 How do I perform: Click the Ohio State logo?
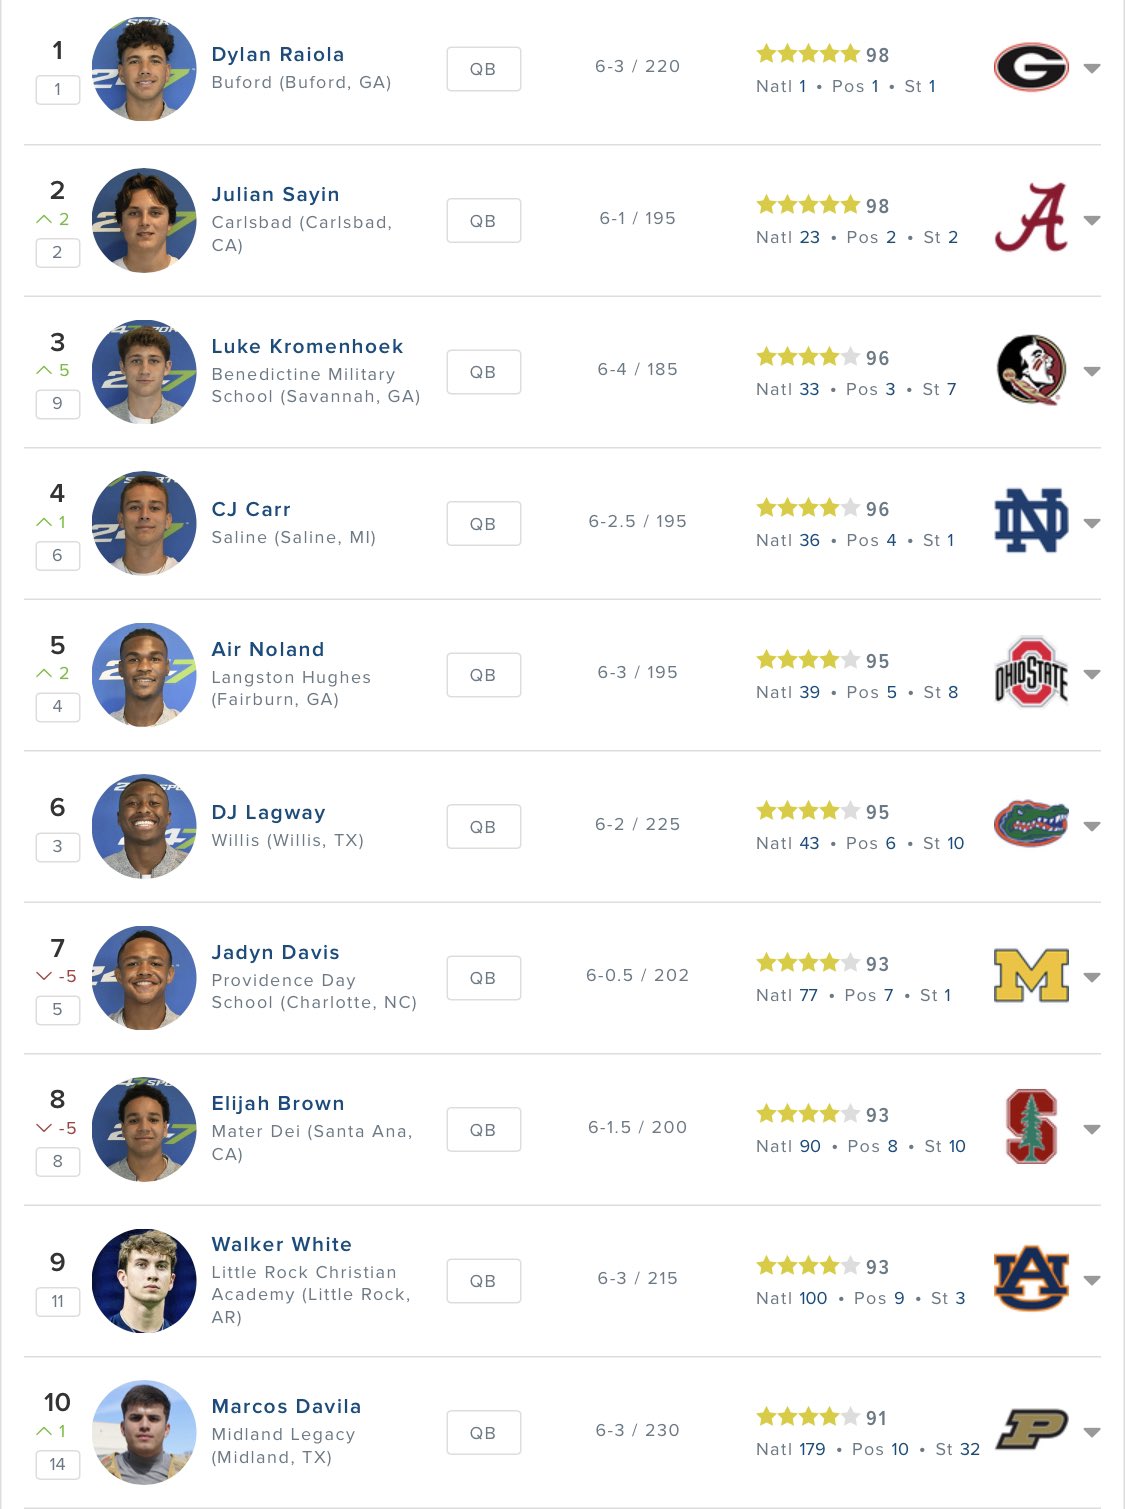(1031, 673)
